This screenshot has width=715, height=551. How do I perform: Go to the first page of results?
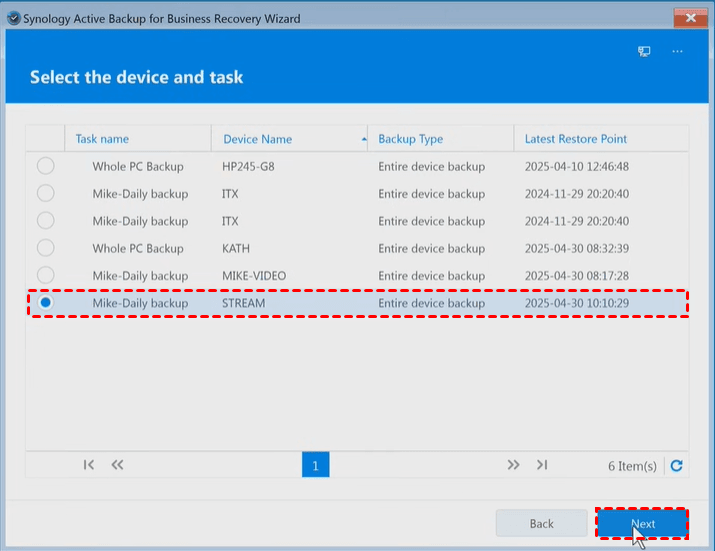point(89,465)
